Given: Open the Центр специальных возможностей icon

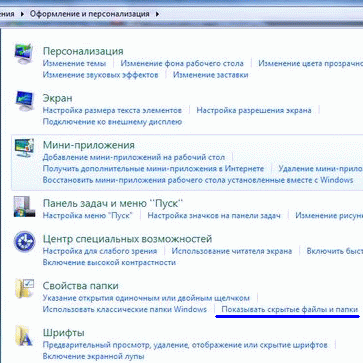Looking at the screenshot, I should (24, 242).
